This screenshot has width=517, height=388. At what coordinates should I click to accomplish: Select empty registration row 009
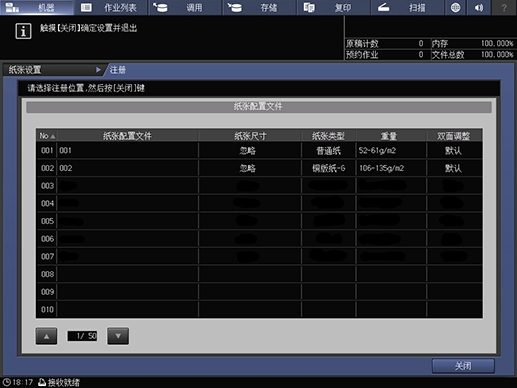coord(259,292)
